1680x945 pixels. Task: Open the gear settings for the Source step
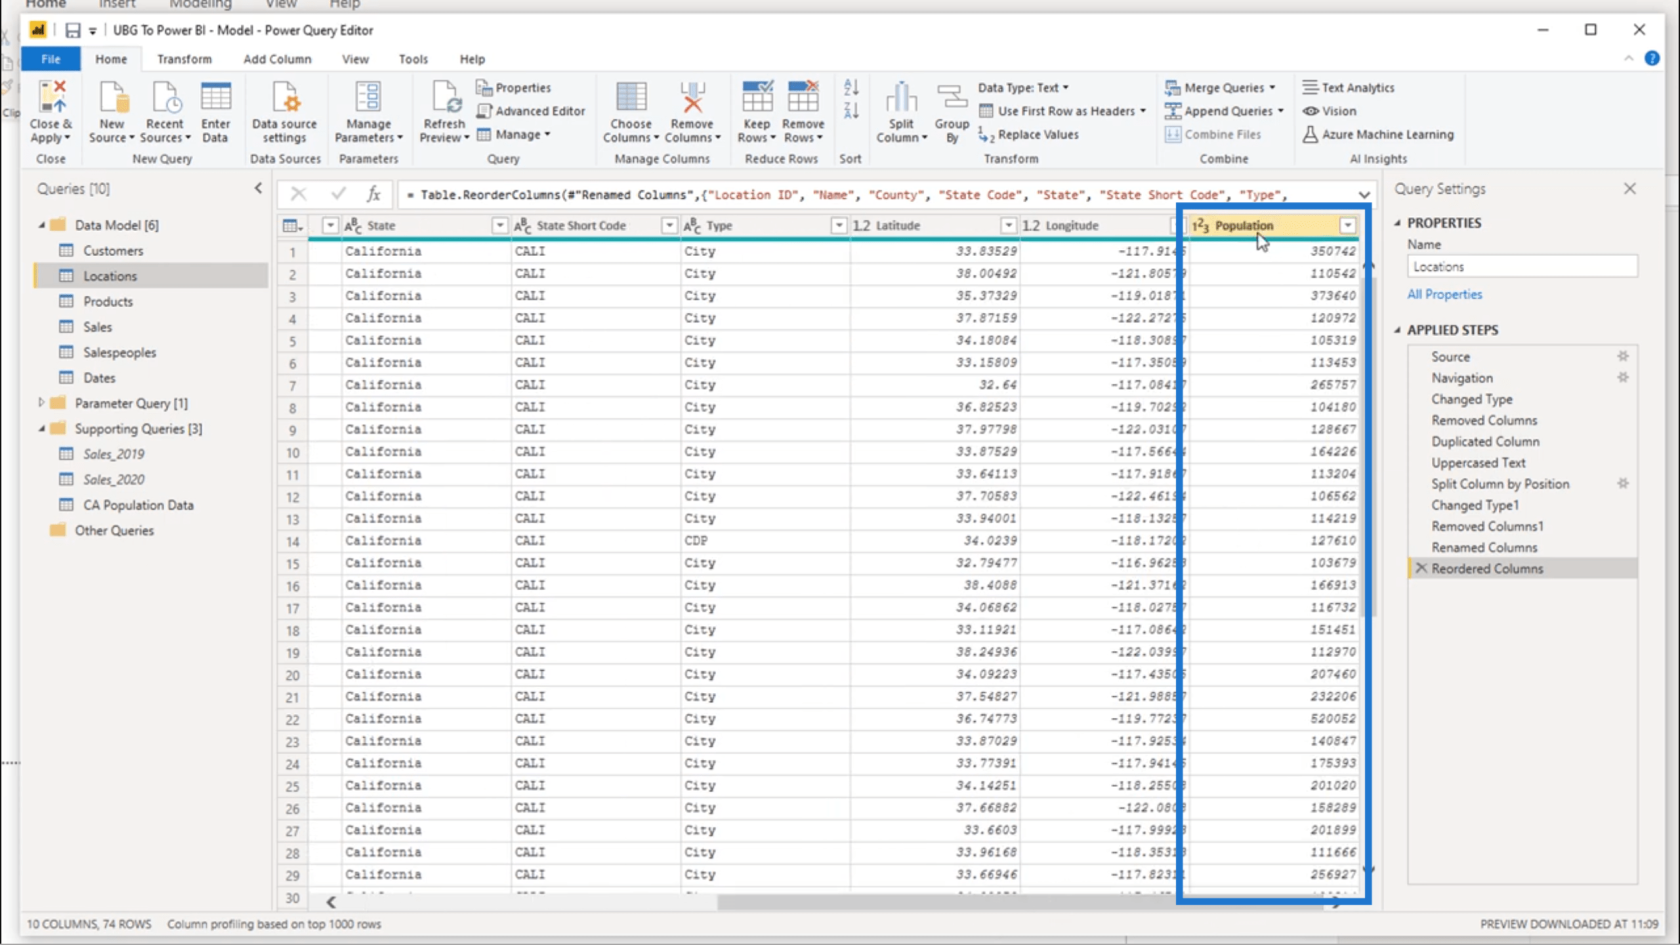(1623, 356)
